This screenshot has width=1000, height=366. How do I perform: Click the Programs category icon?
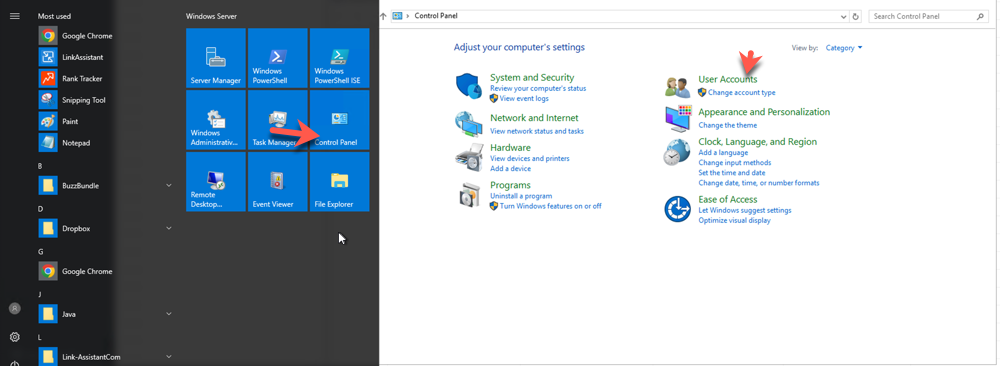click(469, 195)
